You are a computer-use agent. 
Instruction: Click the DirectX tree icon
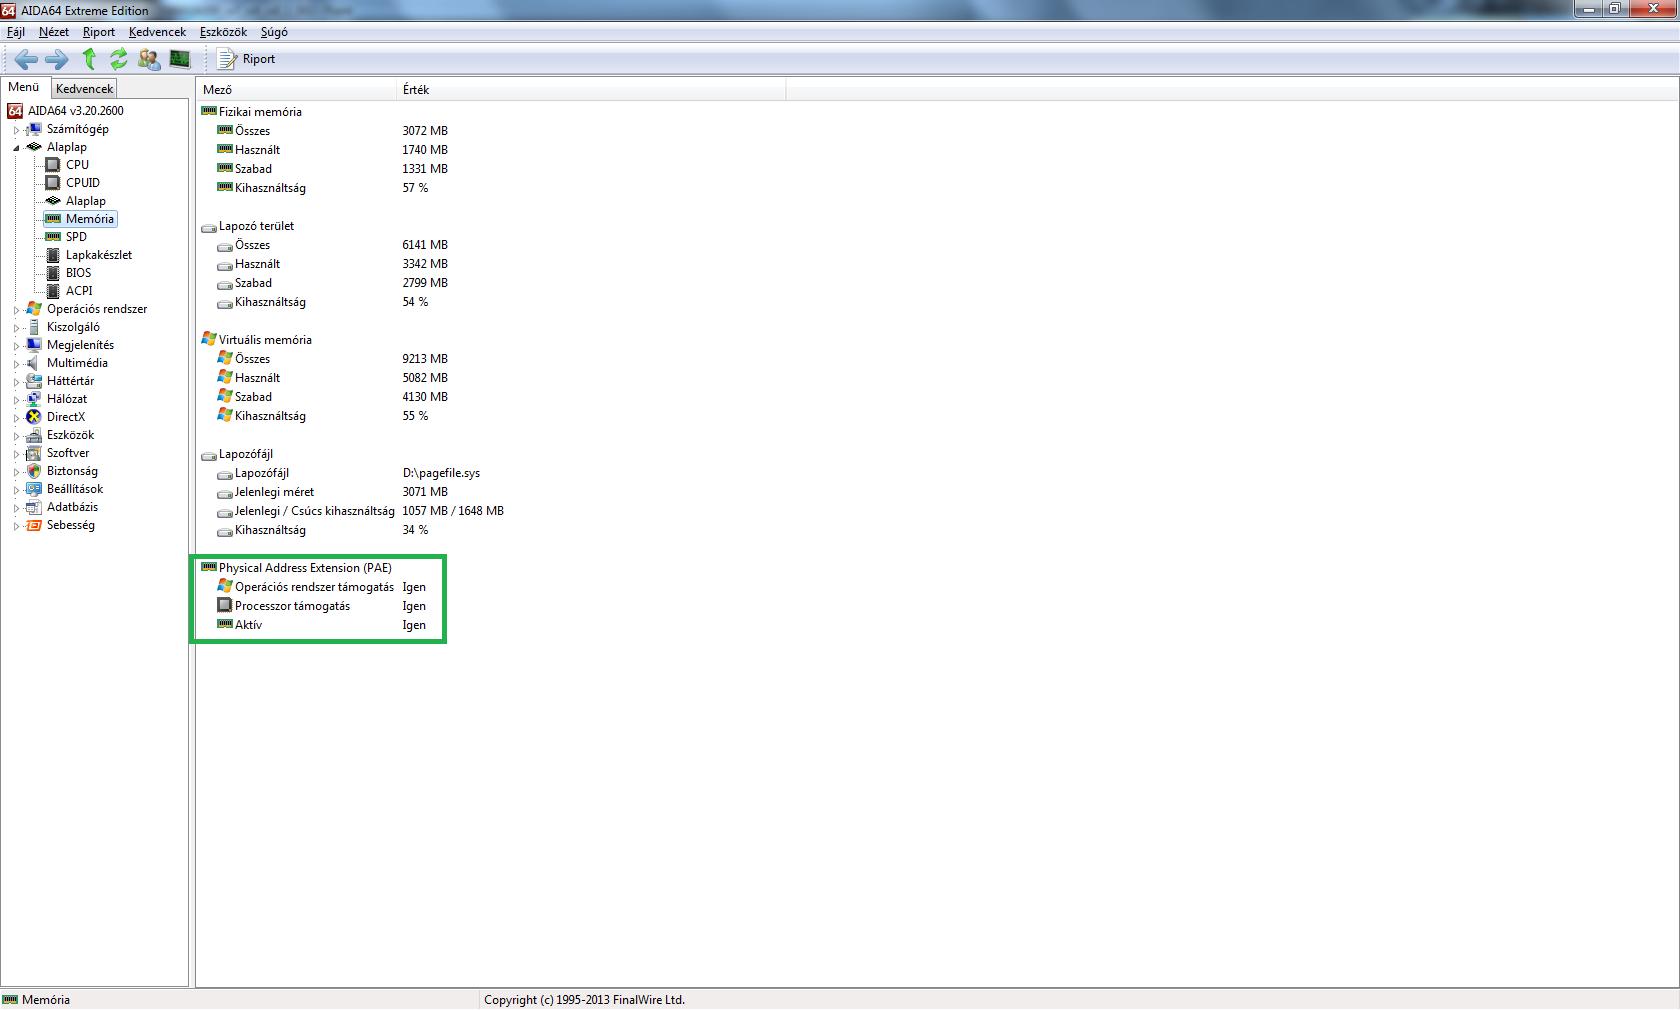34,417
